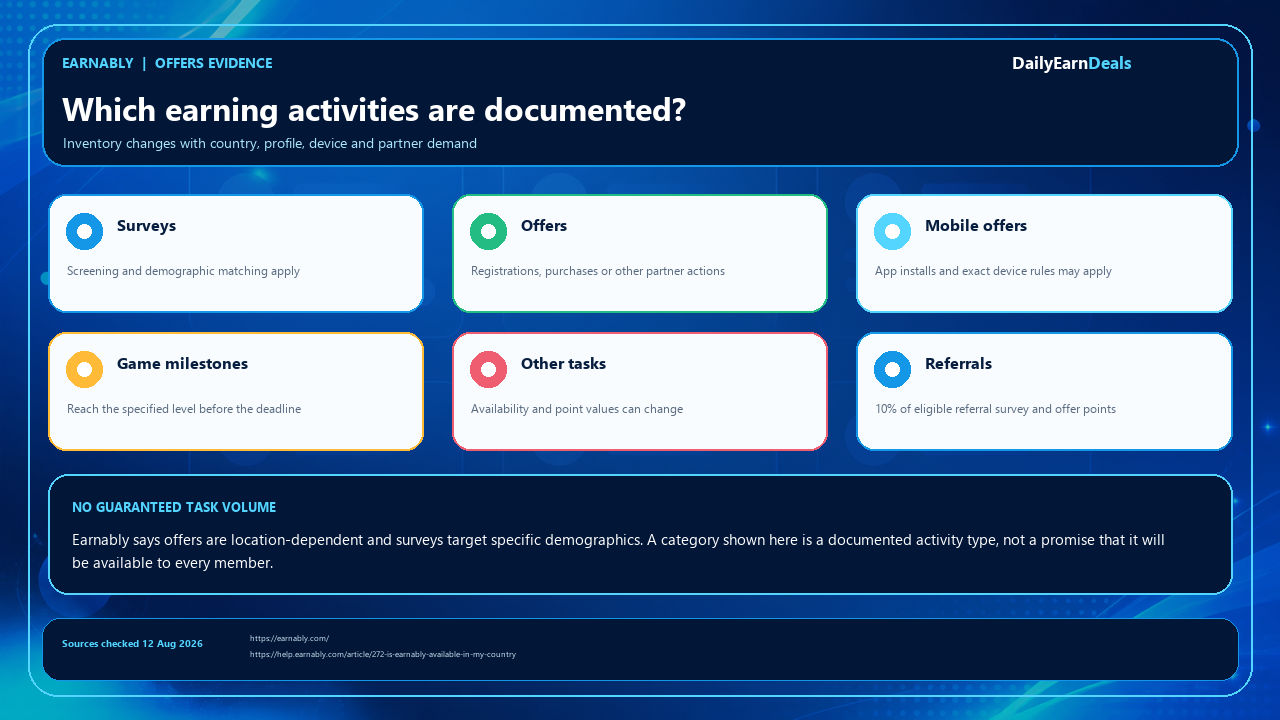Click the NO GUARANTEED TASK VOLUME heading

click(174, 507)
